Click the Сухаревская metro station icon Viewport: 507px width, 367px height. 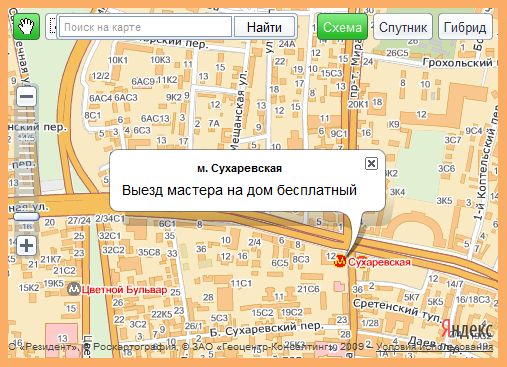340,261
